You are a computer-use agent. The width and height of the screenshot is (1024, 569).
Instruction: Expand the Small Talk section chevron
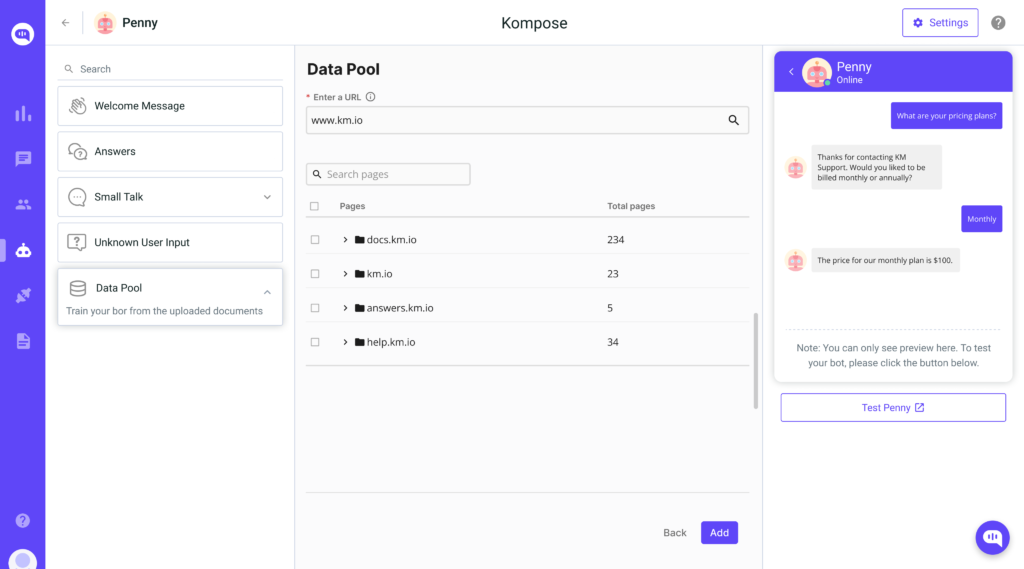coord(267,197)
